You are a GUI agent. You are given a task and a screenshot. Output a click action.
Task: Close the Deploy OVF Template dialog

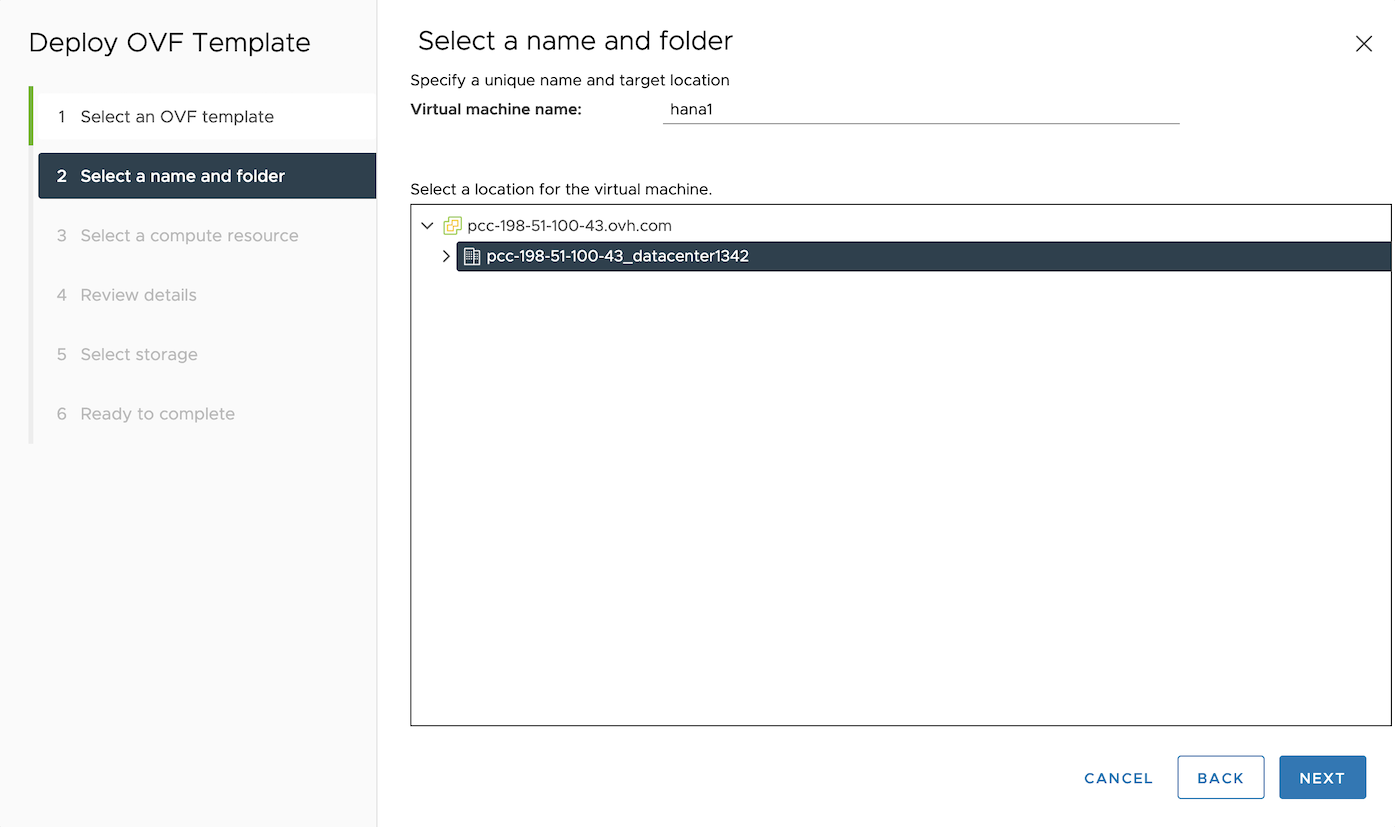click(x=1363, y=44)
